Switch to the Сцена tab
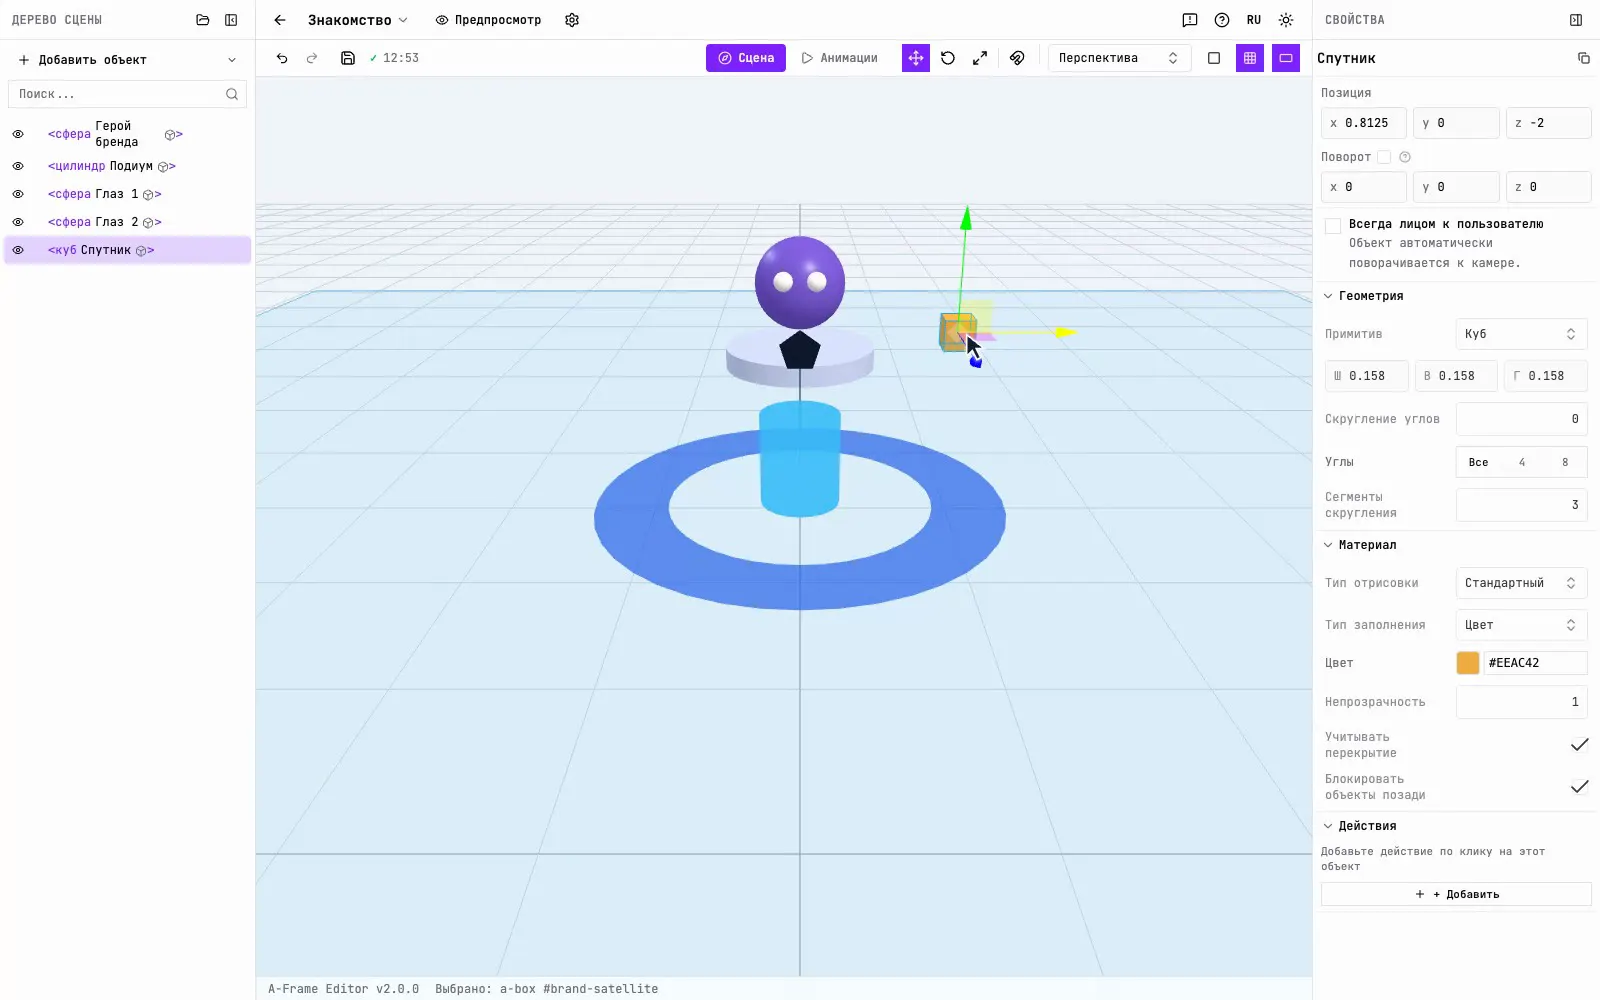 [x=746, y=58]
